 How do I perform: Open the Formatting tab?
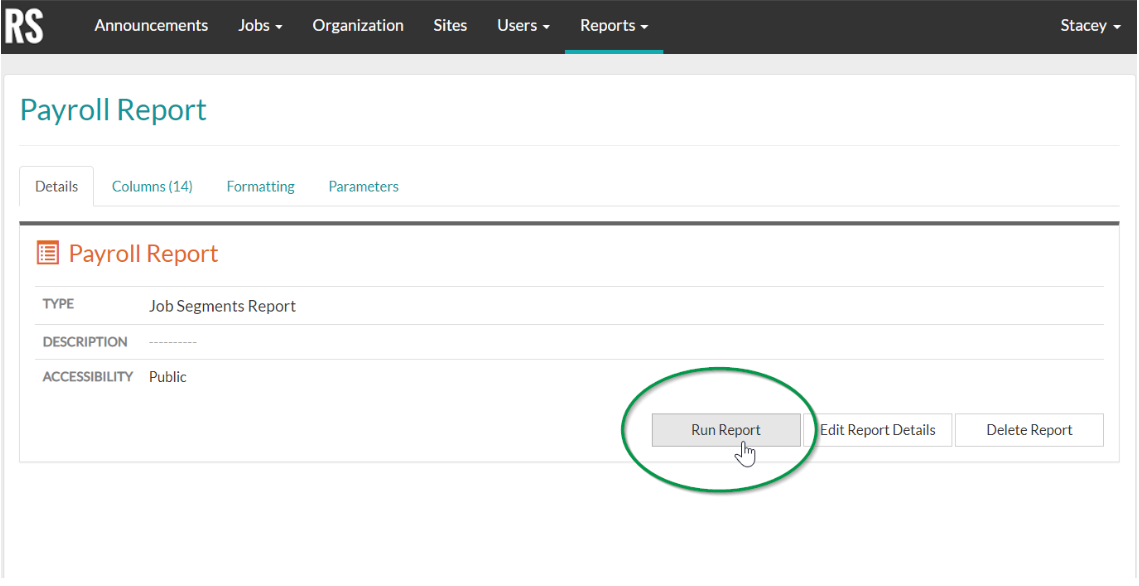tap(260, 186)
